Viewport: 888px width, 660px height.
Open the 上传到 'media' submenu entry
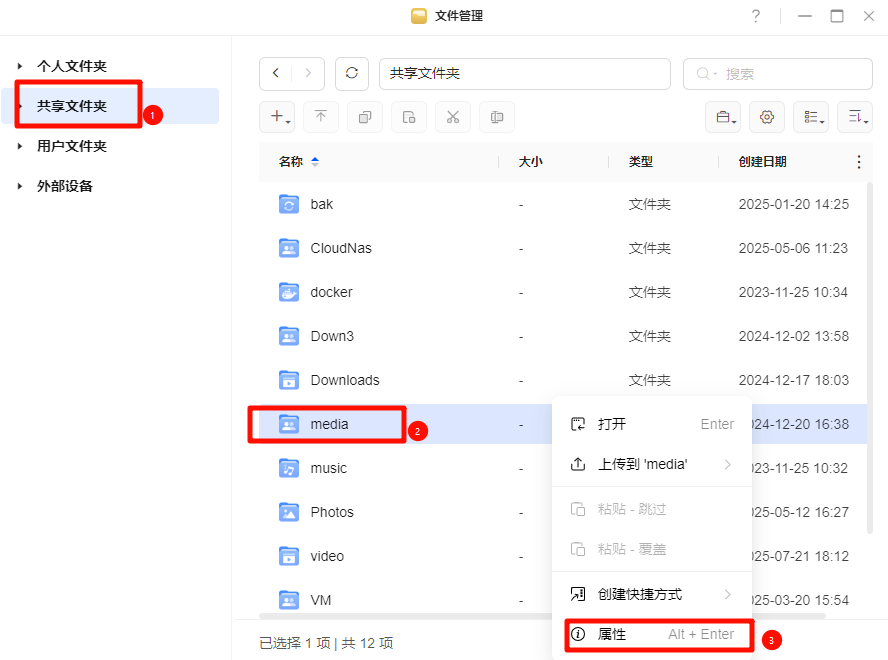[x=642, y=464]
